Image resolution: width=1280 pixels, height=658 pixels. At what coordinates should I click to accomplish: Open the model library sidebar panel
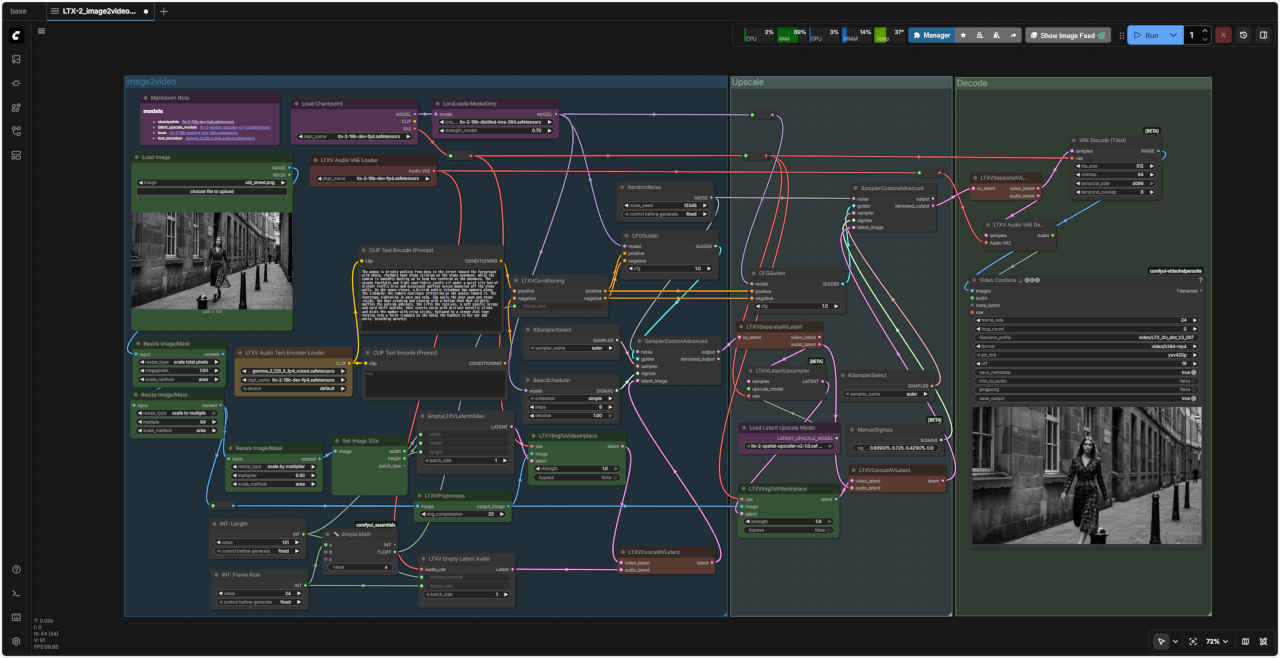[16, 107]
